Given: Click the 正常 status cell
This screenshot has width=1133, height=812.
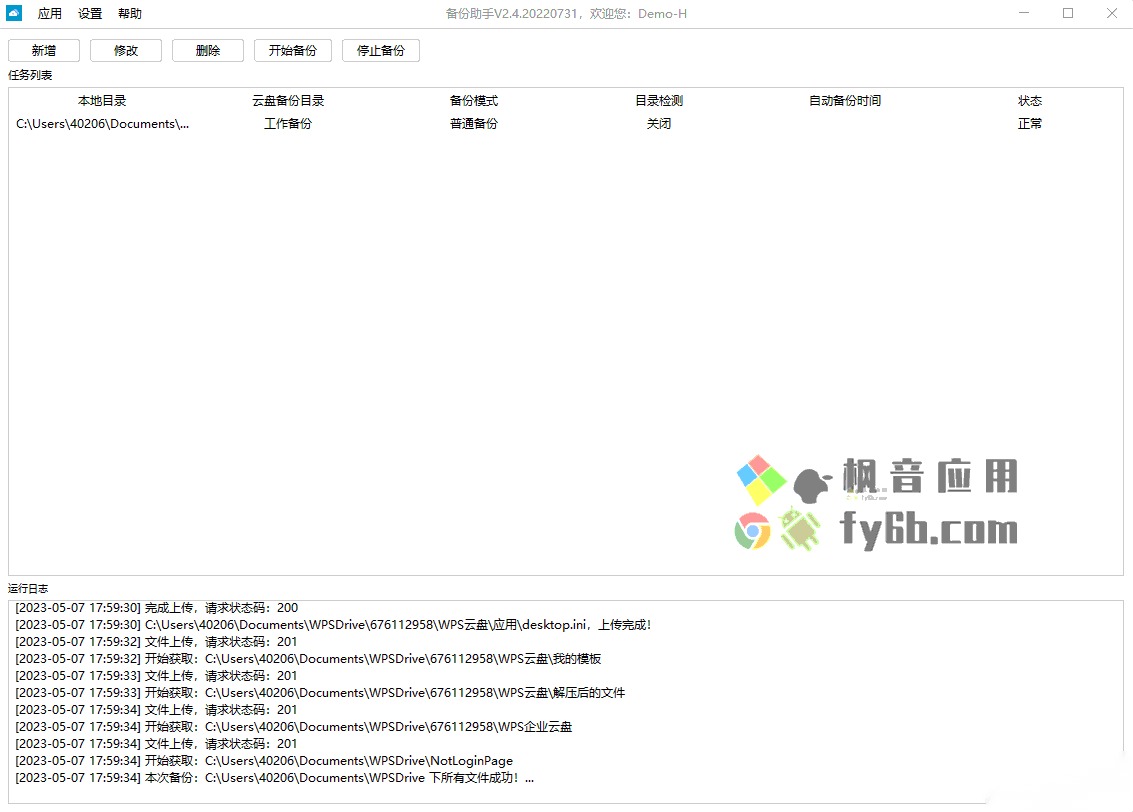Looking at the screenshot, I should click(1030, 124).
